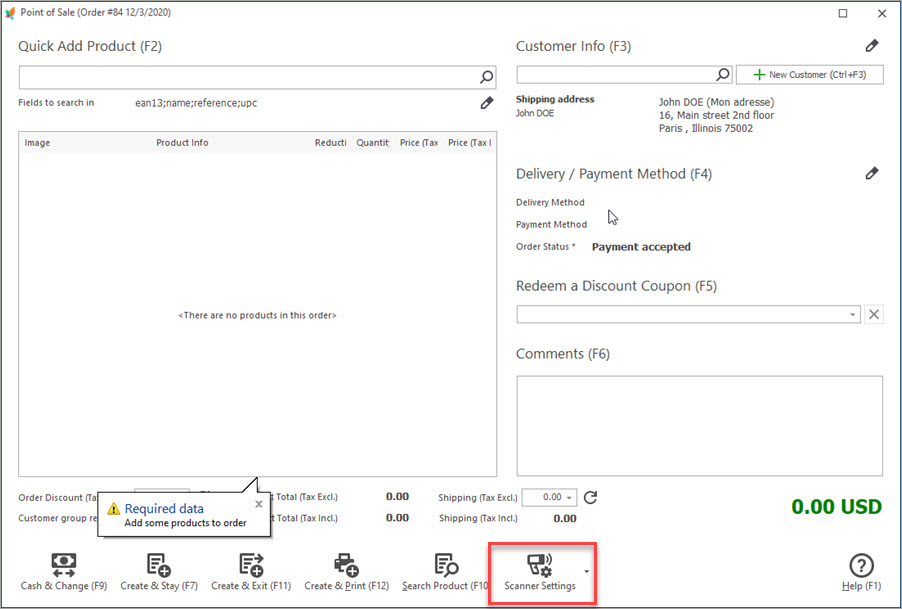The width and height of the screenshot is (902, 609).
Task: Dismiss the Required data tooltip
Action: pyautogui.click(x=258, y=504)
